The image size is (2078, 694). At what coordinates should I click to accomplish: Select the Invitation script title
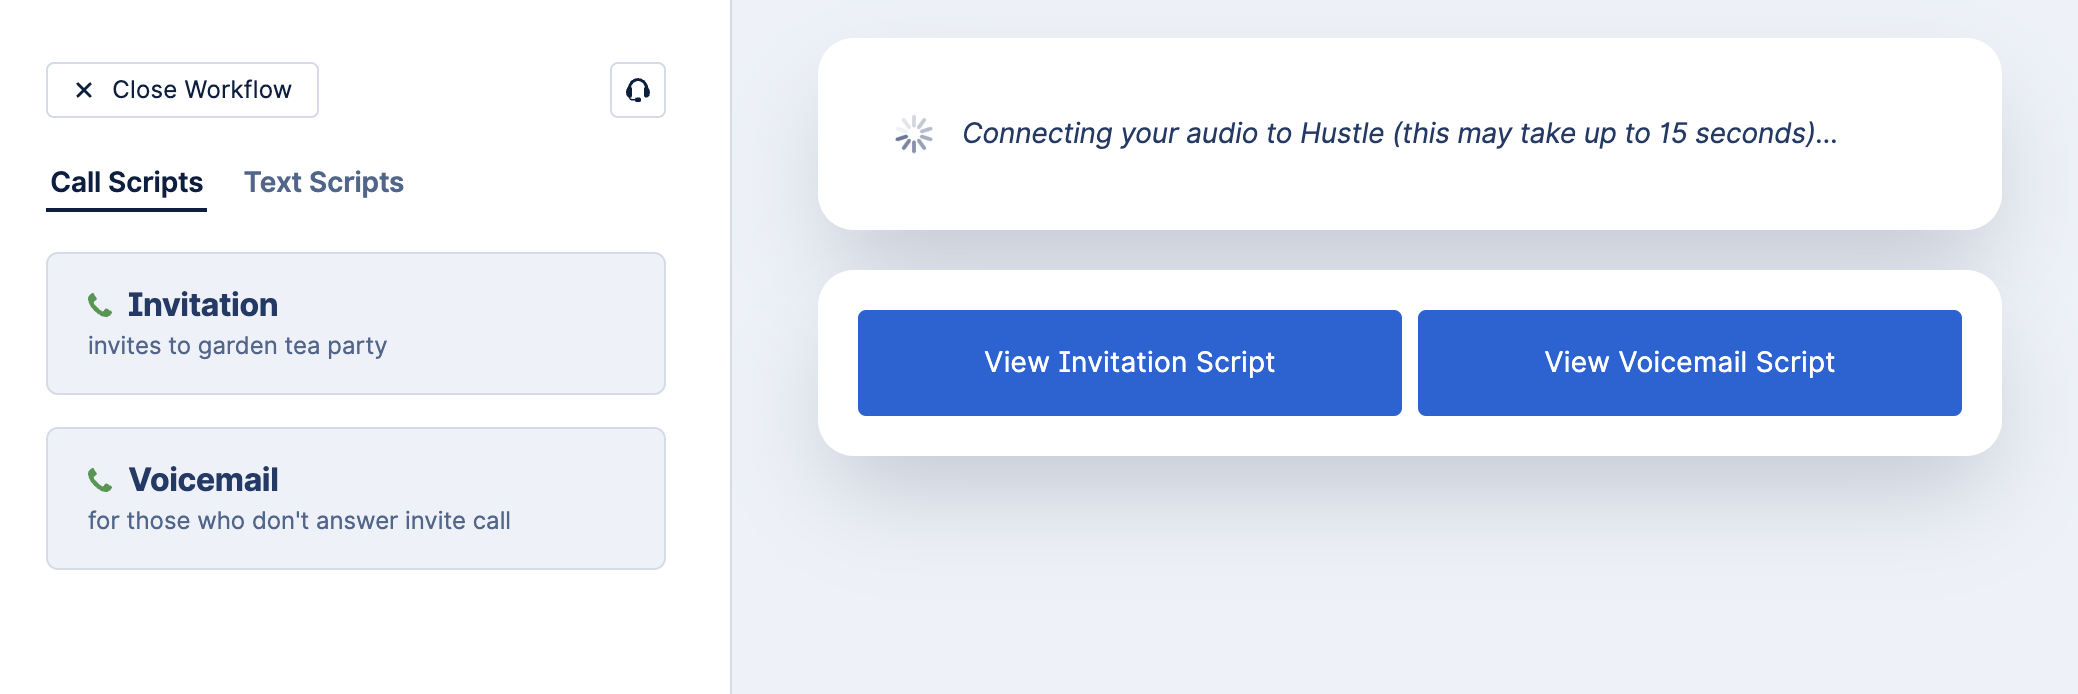(203, 304)
